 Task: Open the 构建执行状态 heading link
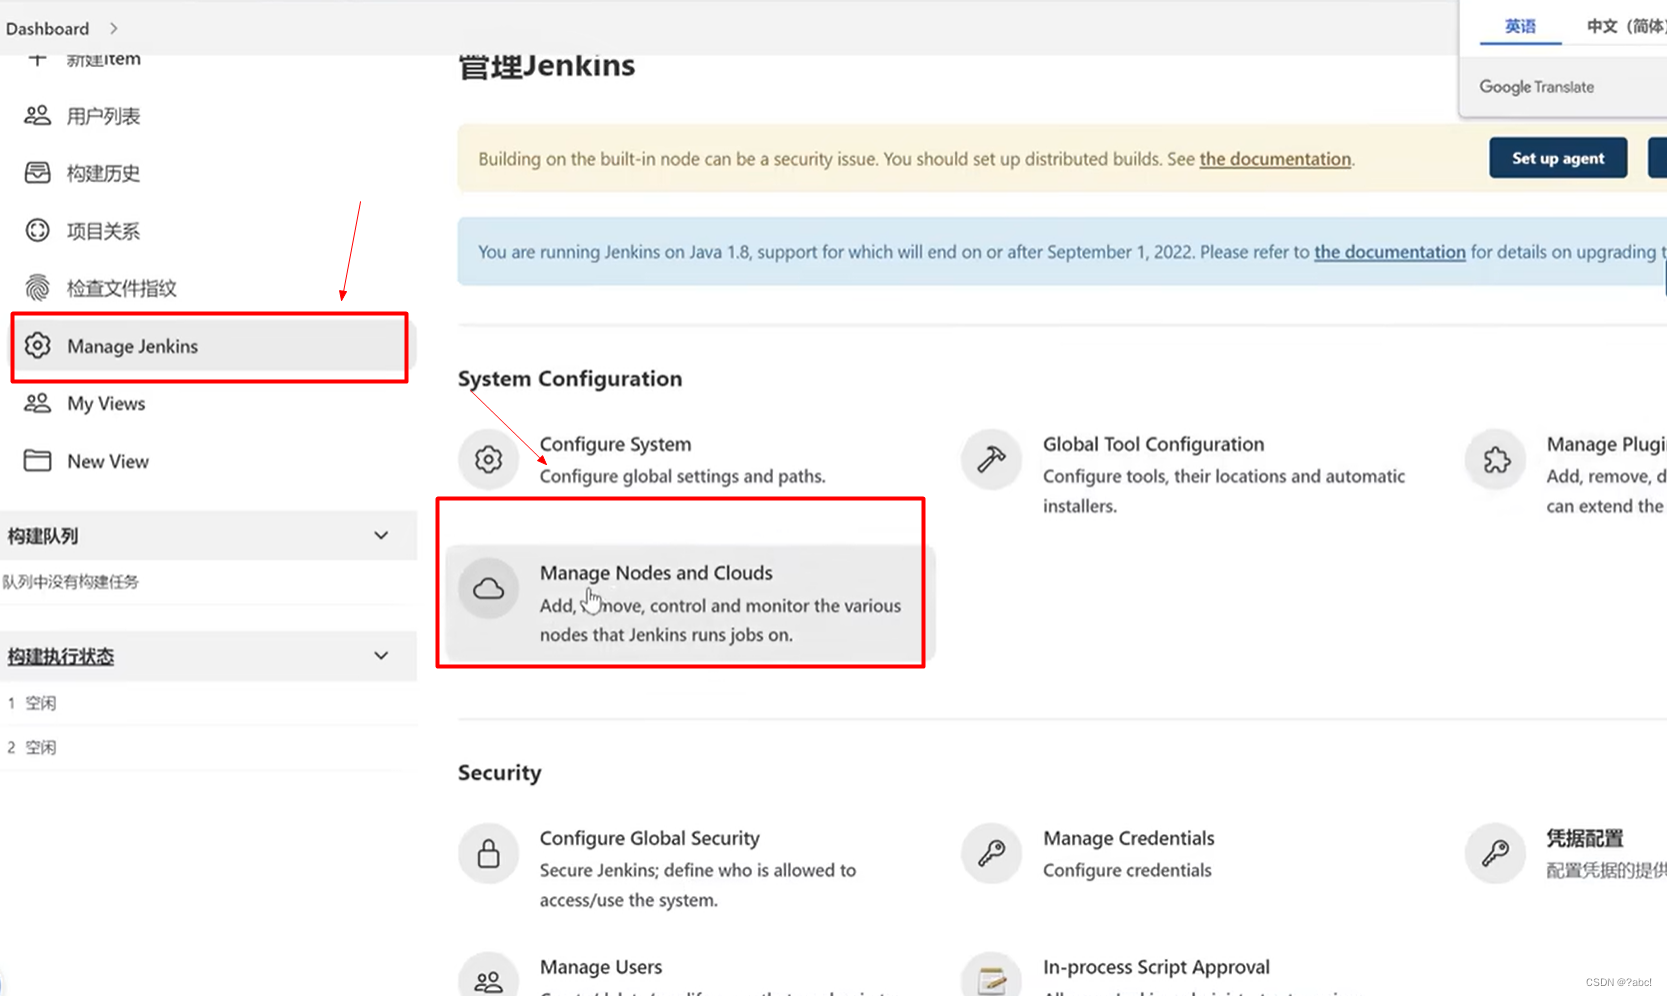coord(61,656)
